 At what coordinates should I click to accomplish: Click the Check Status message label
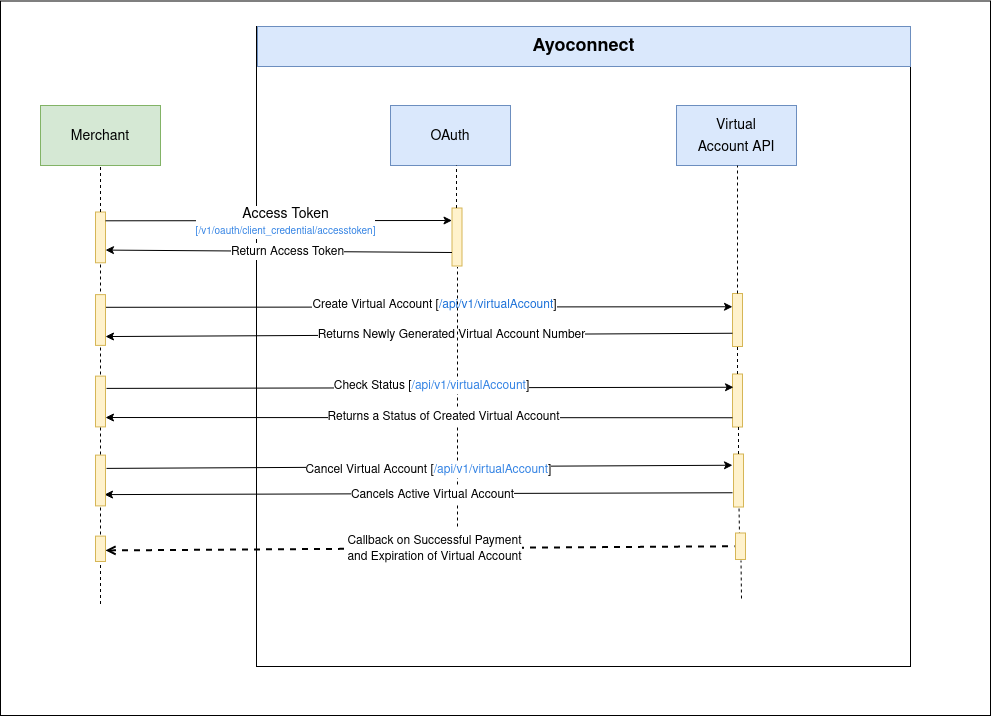(432, 385)
